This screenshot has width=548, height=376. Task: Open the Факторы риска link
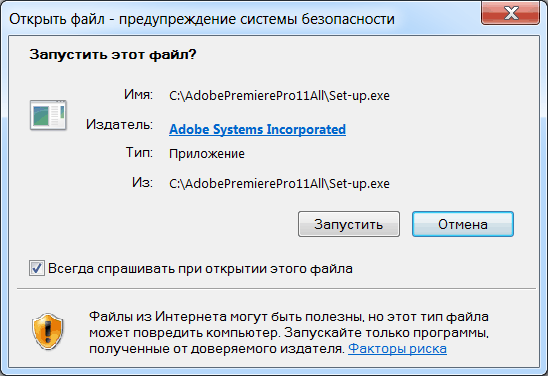click(x=397, y=348)
